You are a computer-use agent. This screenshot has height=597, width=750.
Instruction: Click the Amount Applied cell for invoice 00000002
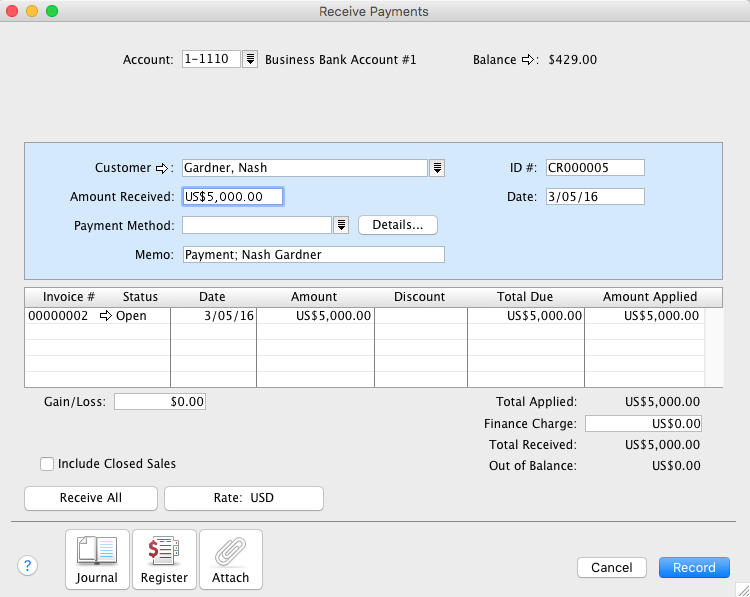tap(644, 316)
